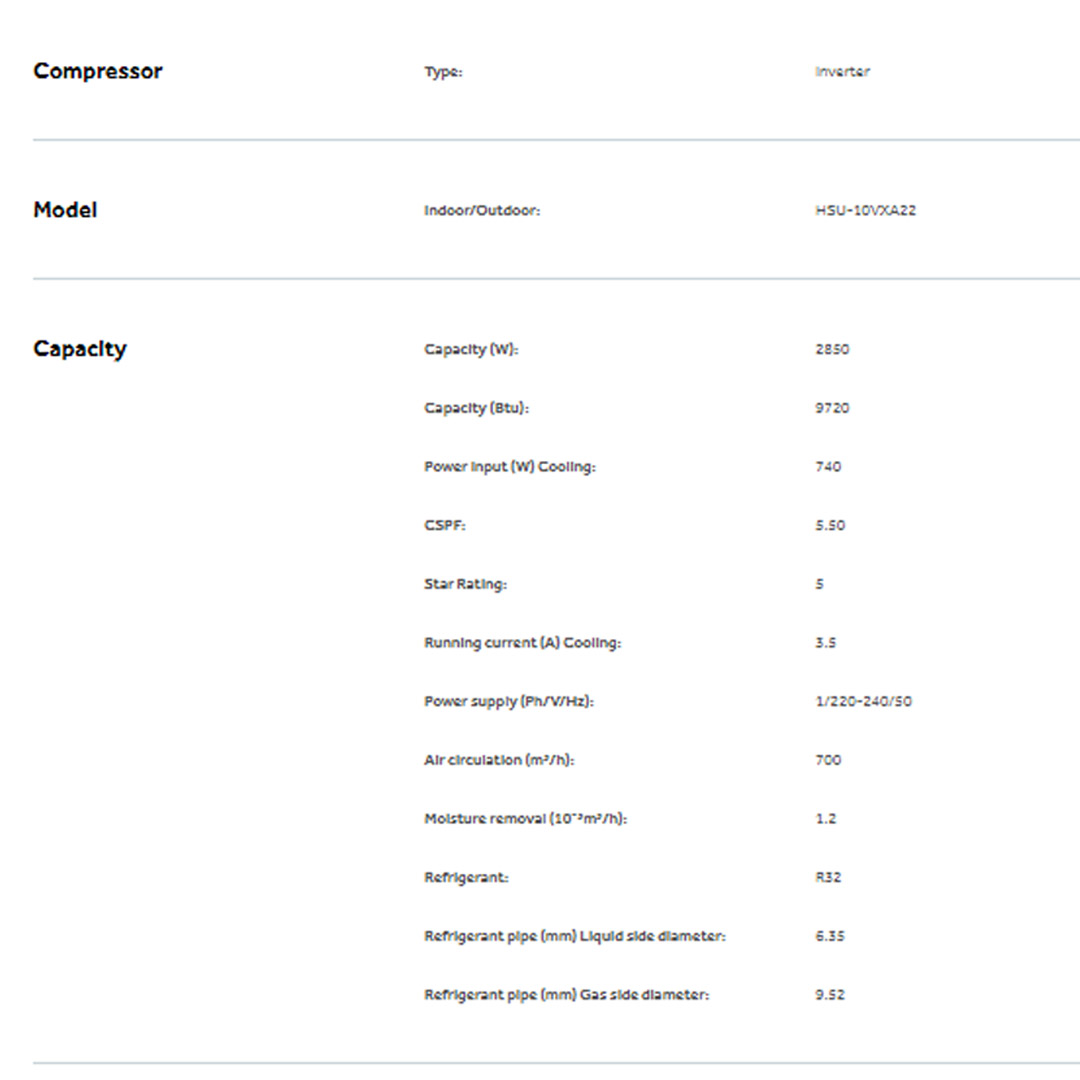Select the CSPF value 5.50
Screen dimensions: 1080x1080
click(x=830, y=525)
